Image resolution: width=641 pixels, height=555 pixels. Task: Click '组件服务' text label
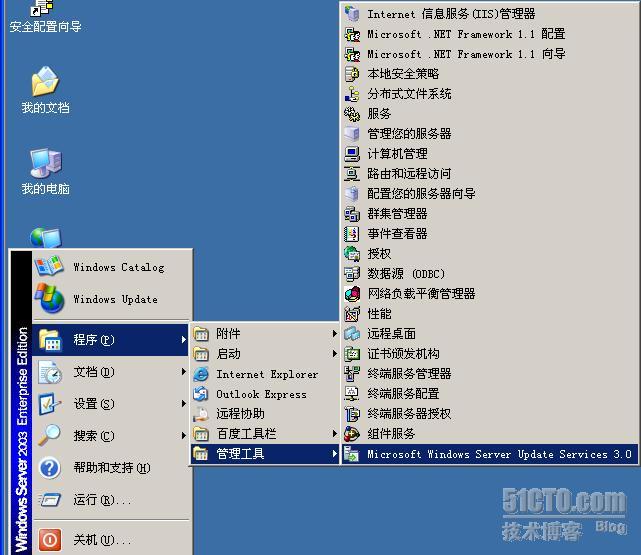pos(392,434)
